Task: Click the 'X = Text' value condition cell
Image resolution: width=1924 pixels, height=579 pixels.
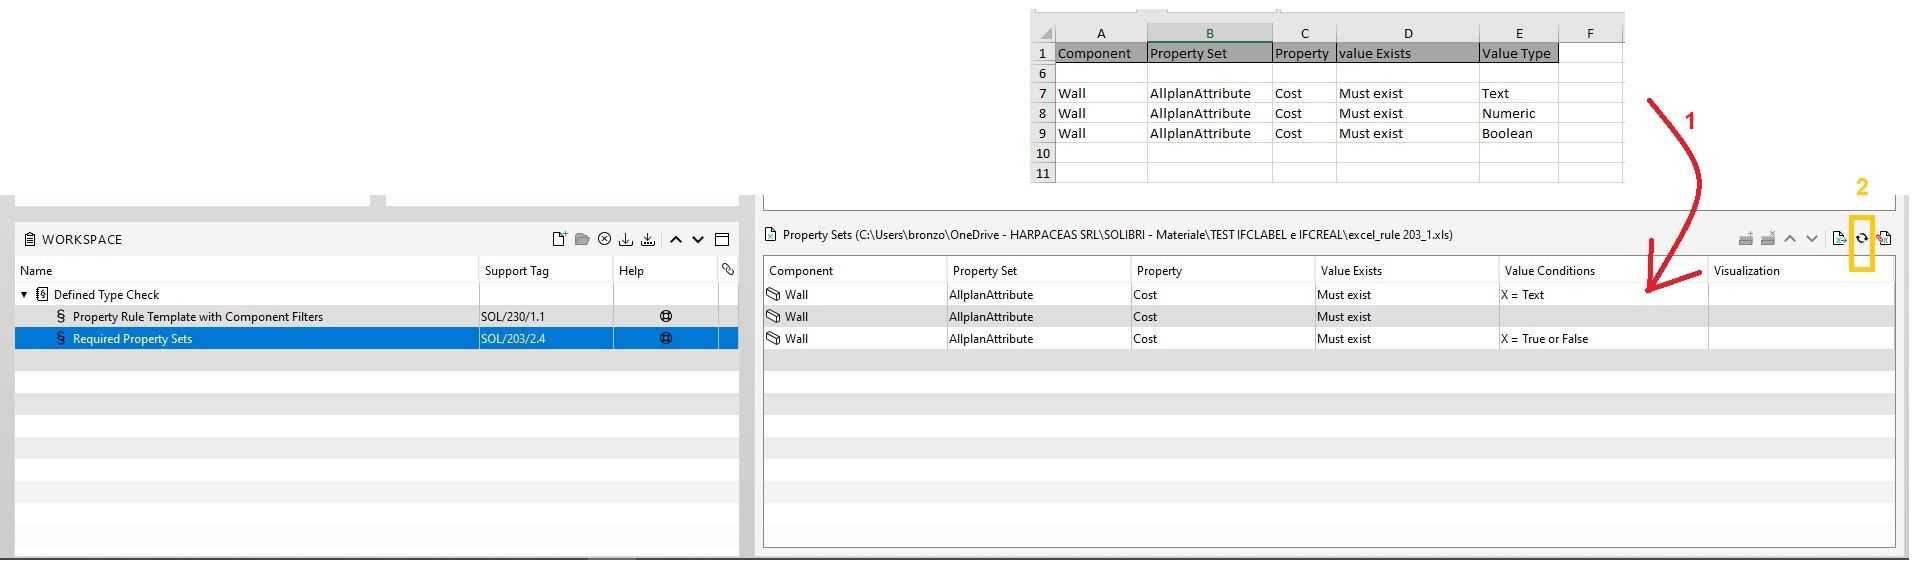Action: tap(1603, 294)
